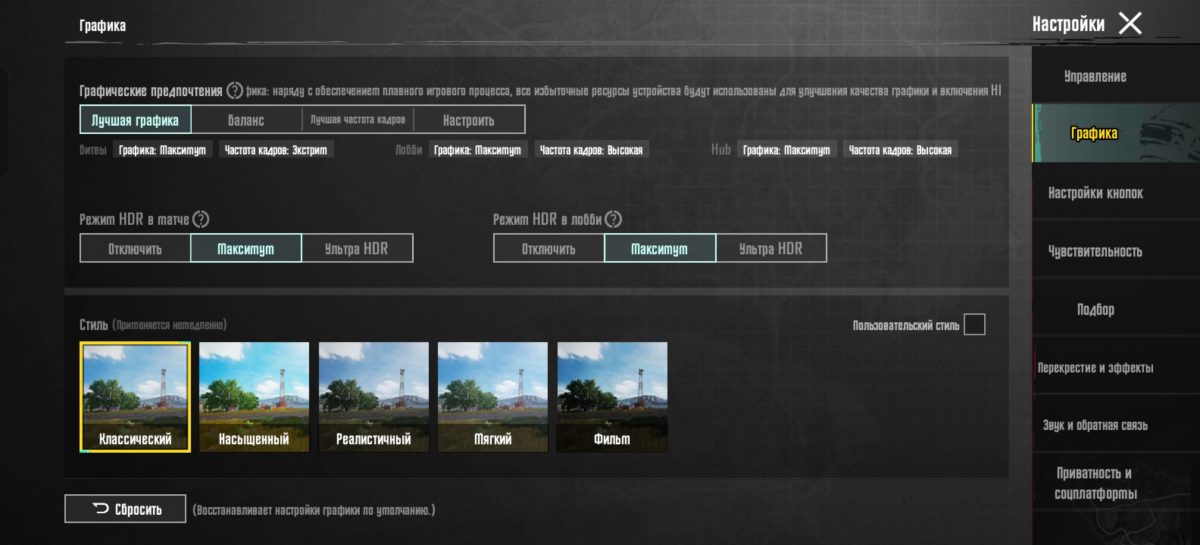Enable the Пользовательский стиль checkbox

pos(974,325)
